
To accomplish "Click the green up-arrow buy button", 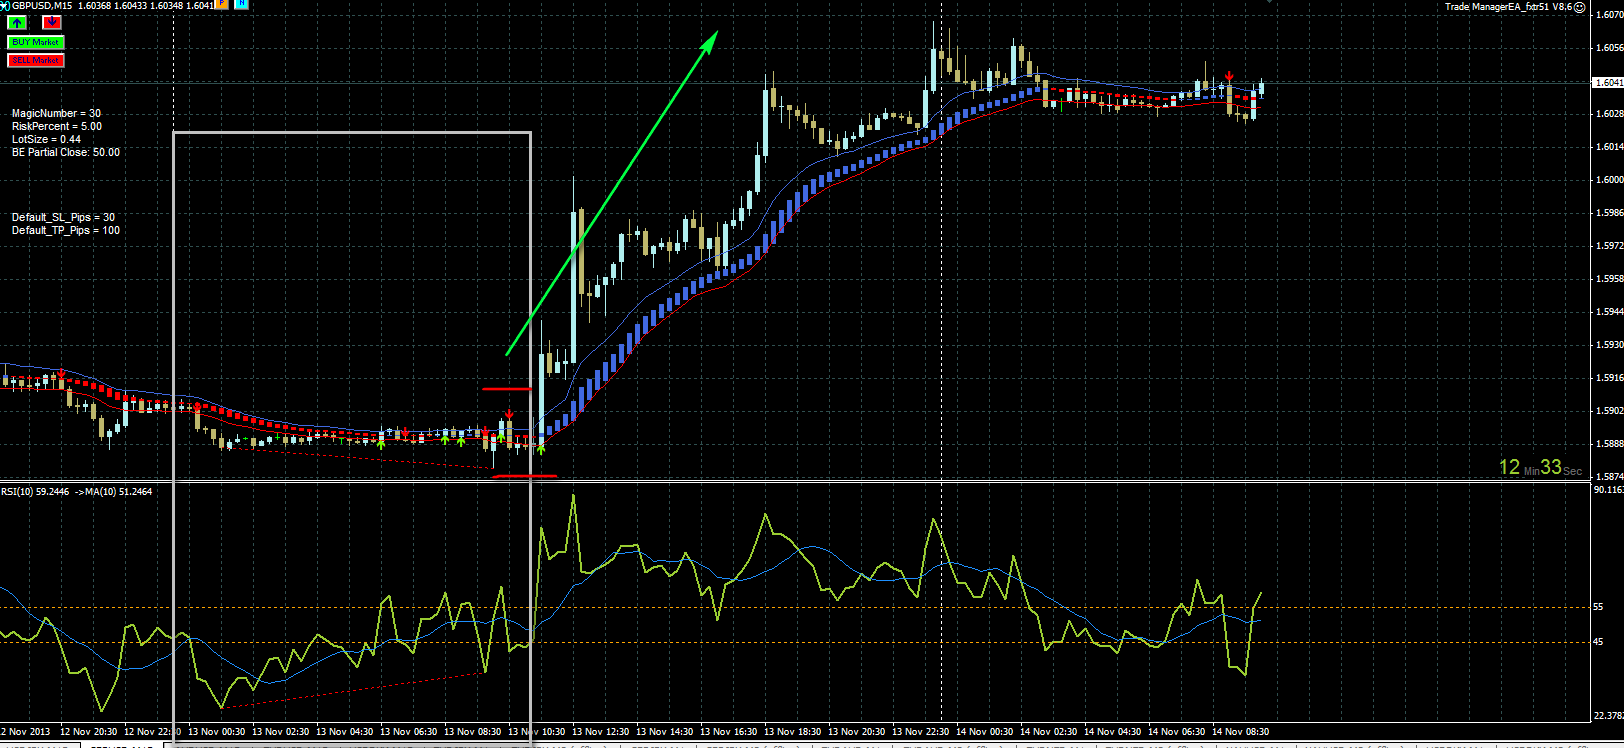I will [x=18, y=22].
